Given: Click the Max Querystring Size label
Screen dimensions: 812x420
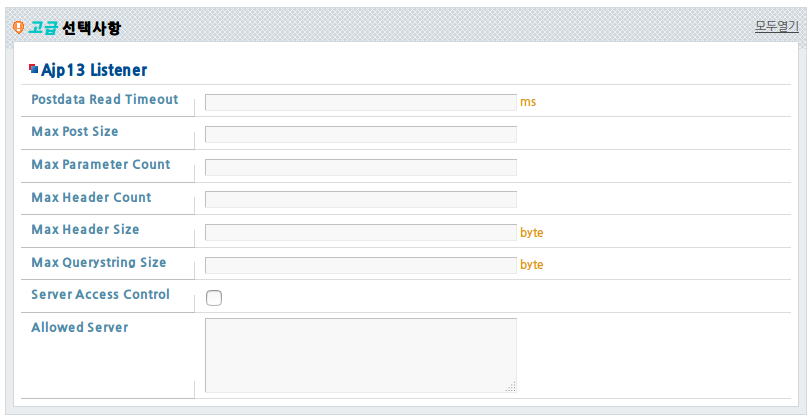Looking at the screenshot, I should 99,263.
